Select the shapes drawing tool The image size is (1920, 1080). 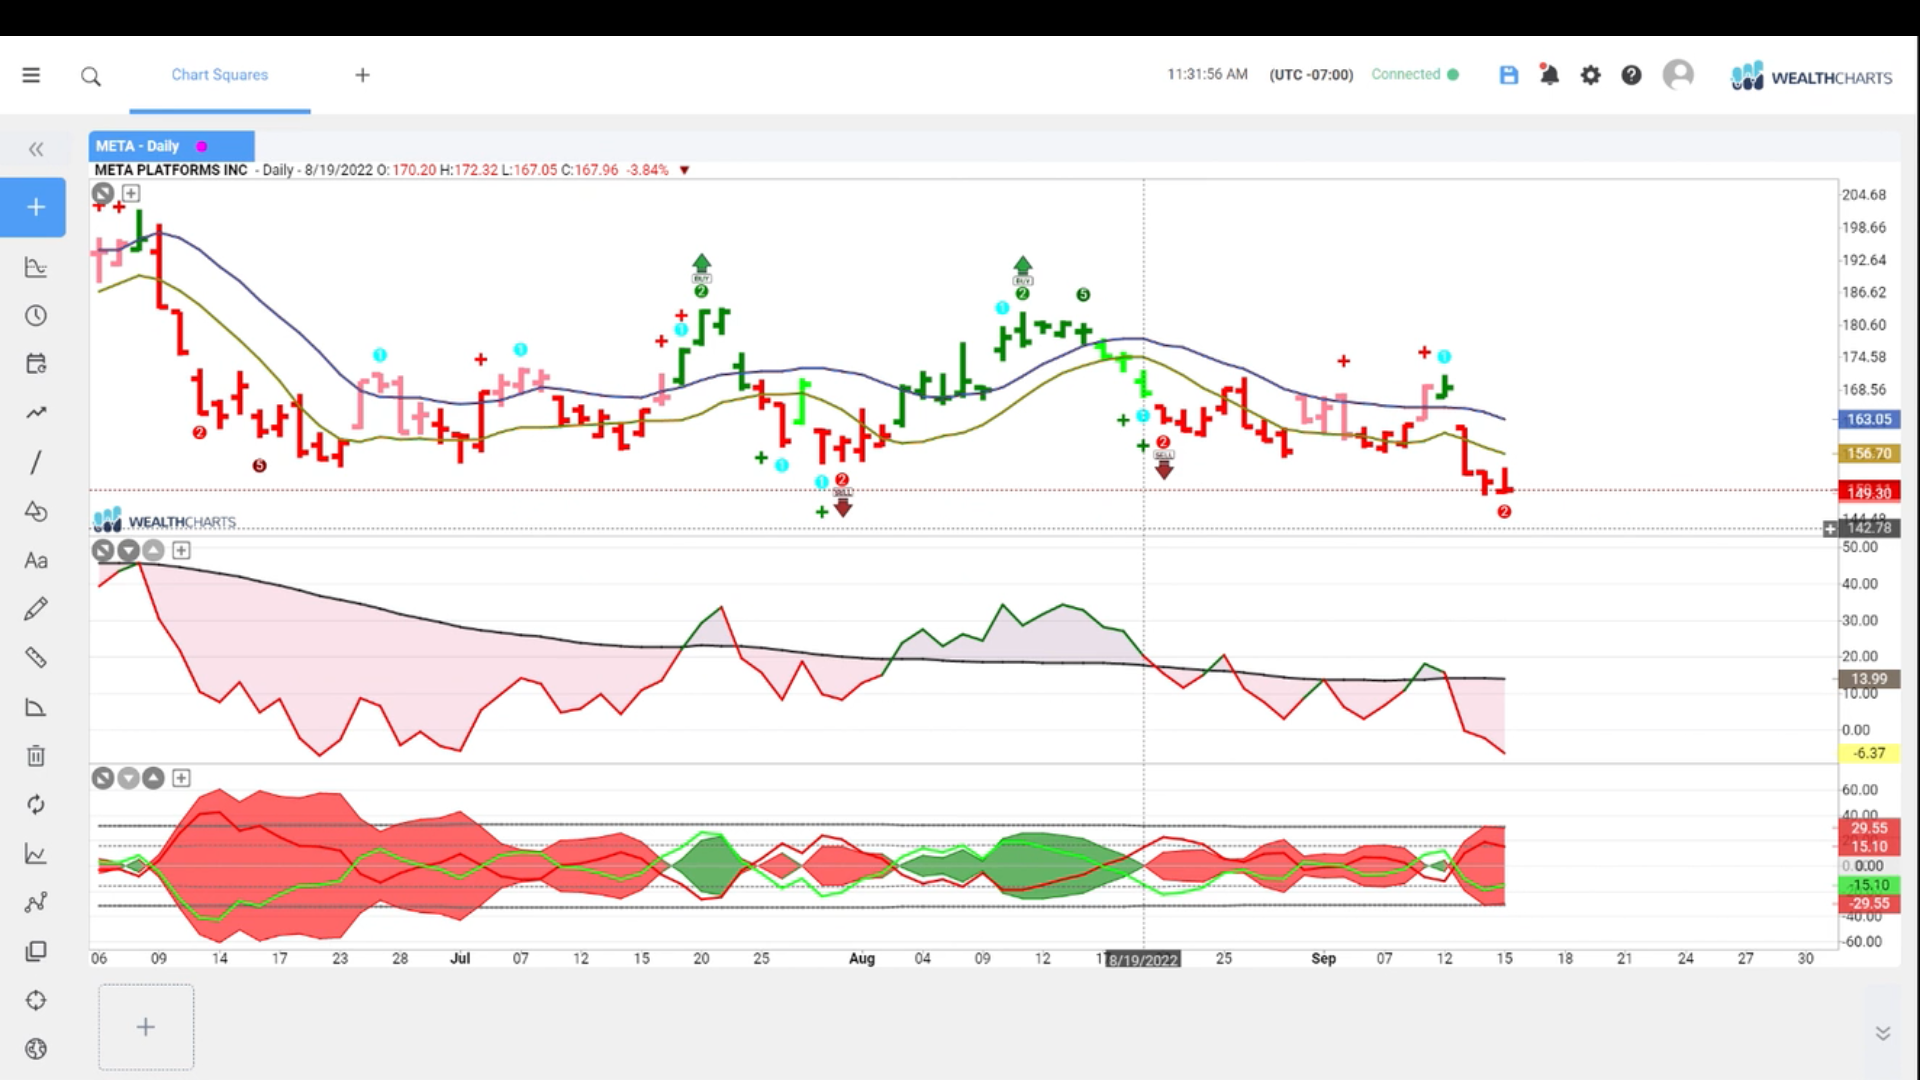click(36, 511)
